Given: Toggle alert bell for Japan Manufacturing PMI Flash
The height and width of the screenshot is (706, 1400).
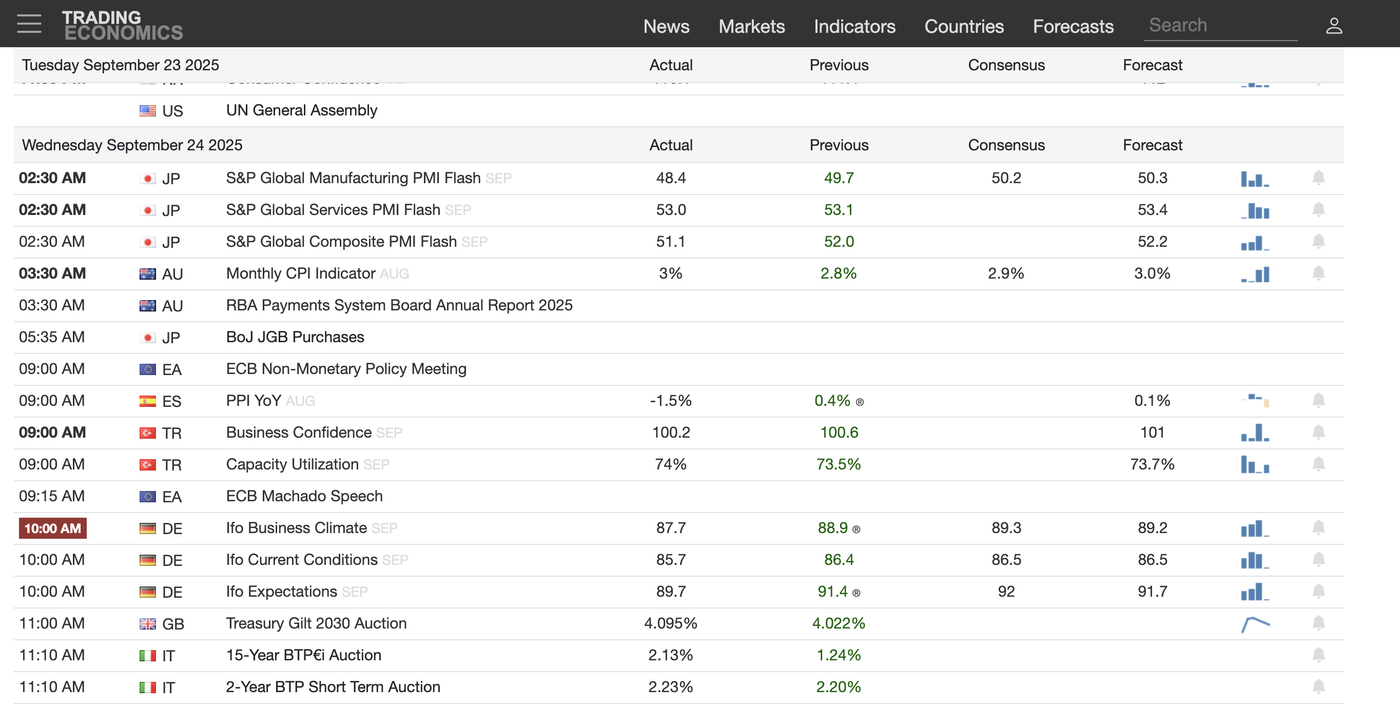Looking at the screenshot, I should 1318,178.
